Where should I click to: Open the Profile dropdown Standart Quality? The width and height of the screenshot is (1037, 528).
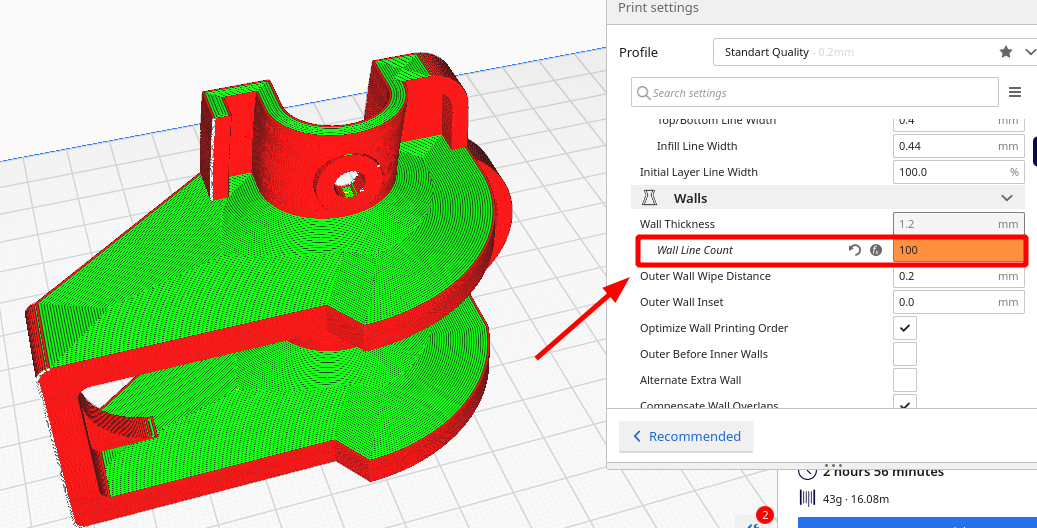[875, 52]
